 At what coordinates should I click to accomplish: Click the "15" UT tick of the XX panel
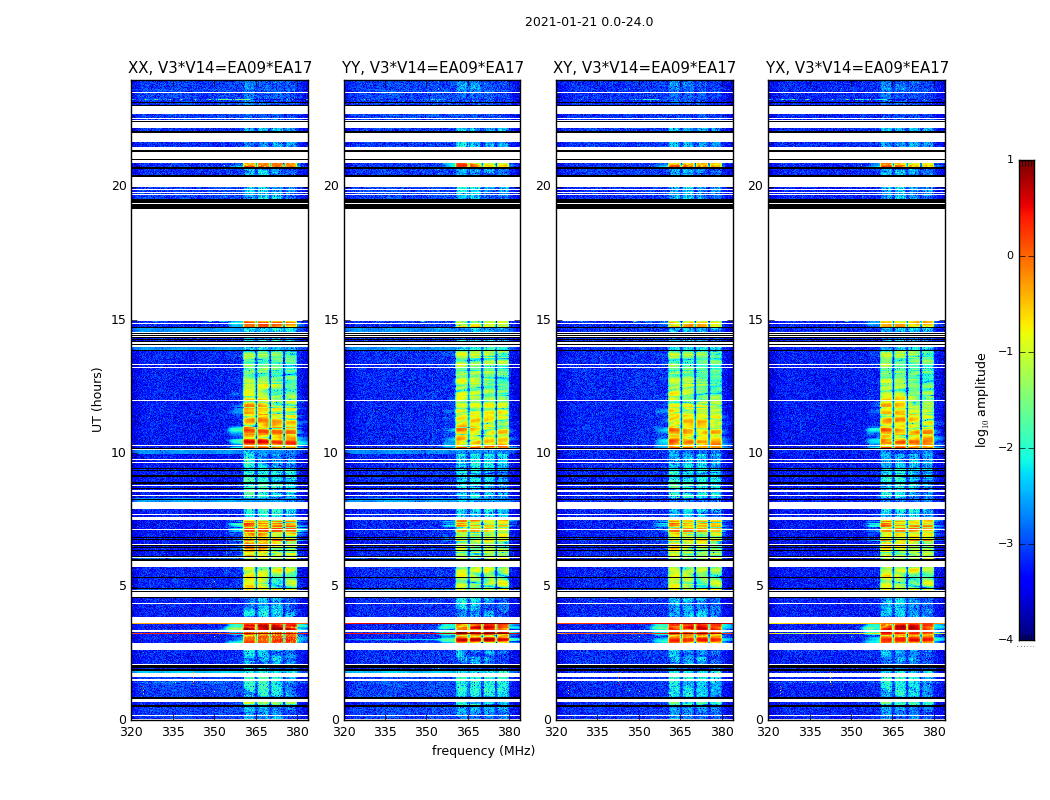(x=119, y=319)
